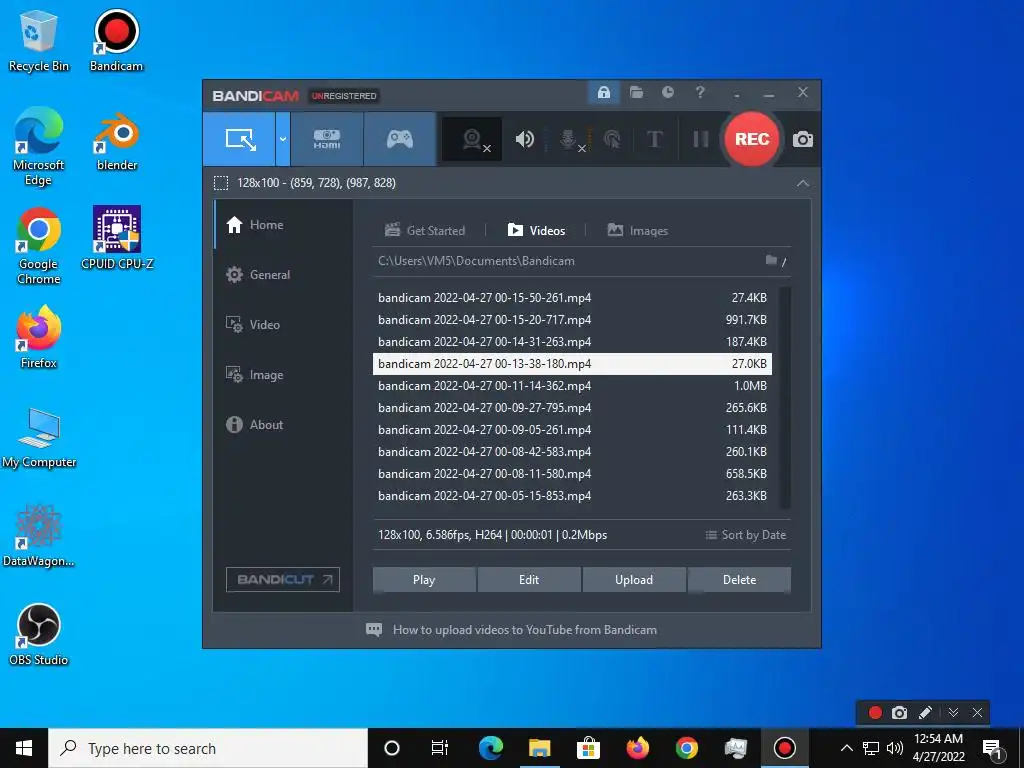Open the Sort by Date menu
The height and width of the screenshot is (768, 1024).
pyautogui.click(x=746, y=535)
